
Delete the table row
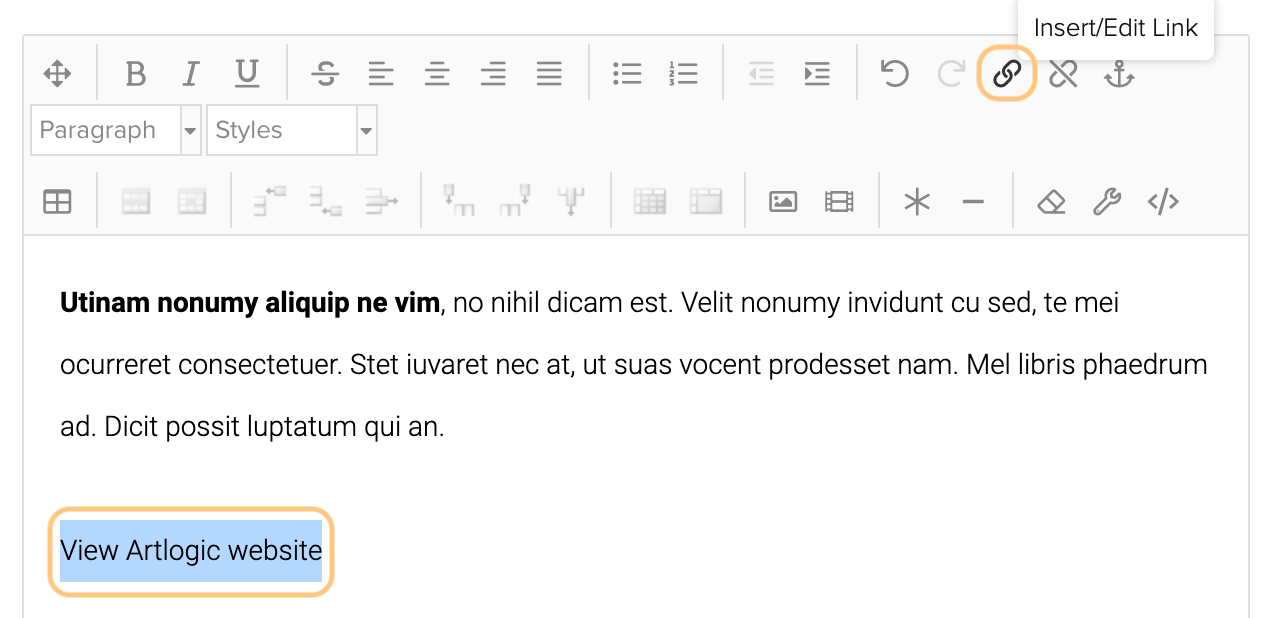tap(381, 202)
